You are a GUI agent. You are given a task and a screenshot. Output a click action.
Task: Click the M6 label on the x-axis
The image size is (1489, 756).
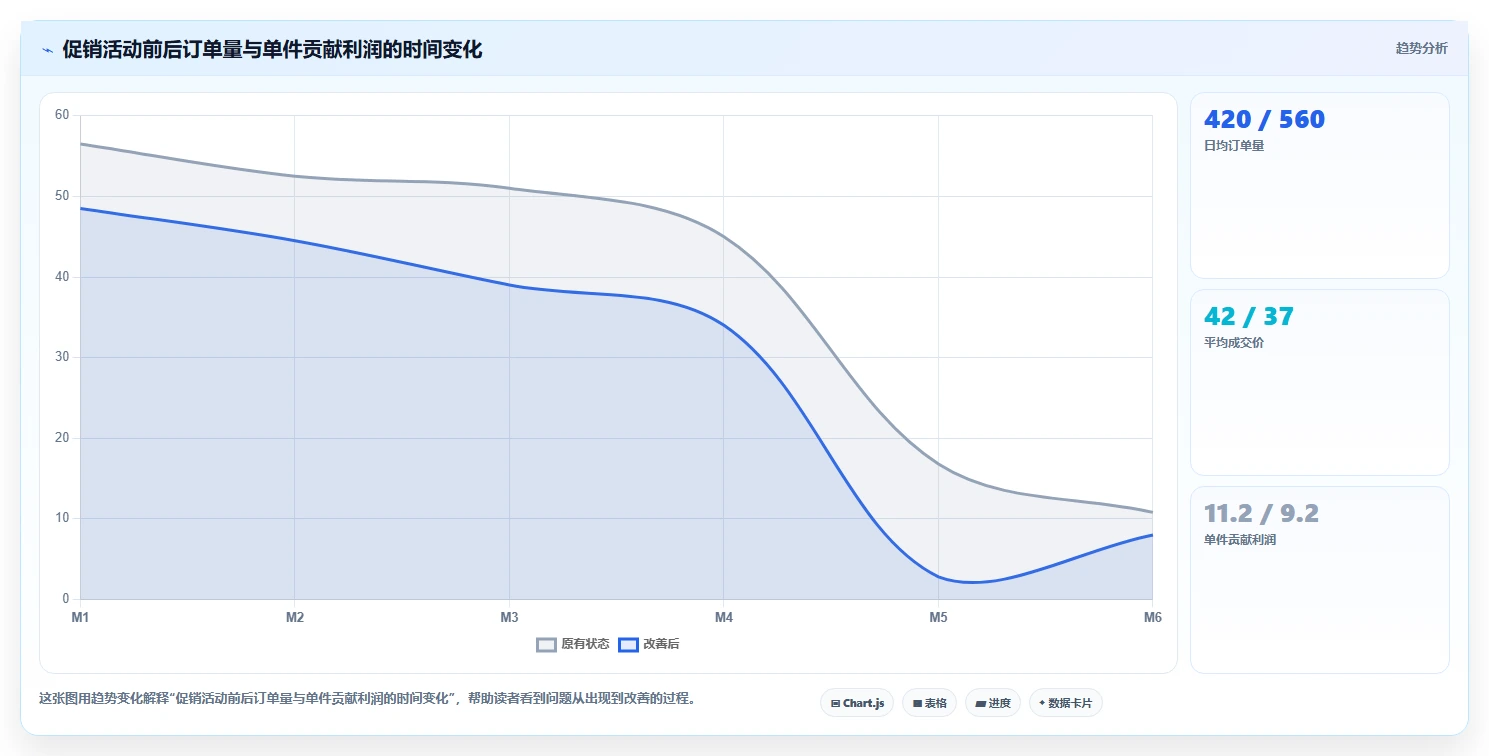pyautogui.click(x=1153, y=617)
